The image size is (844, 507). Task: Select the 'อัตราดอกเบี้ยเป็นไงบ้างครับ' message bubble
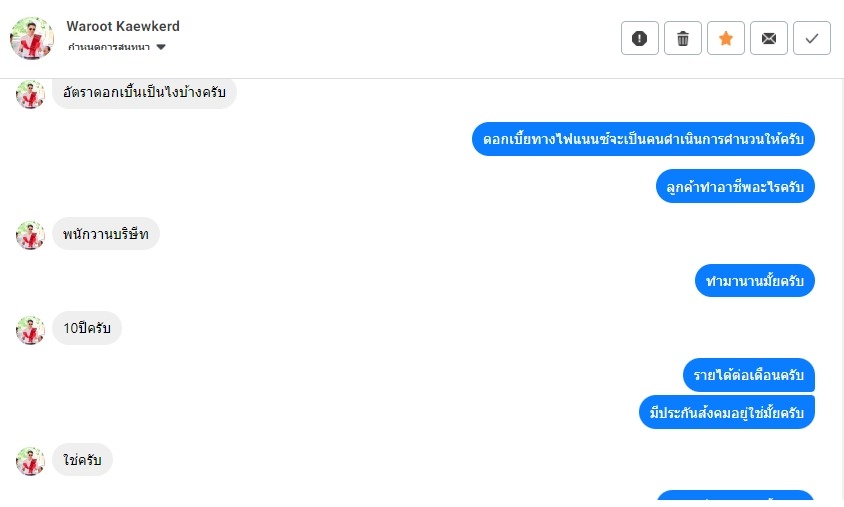coord(144,93)
